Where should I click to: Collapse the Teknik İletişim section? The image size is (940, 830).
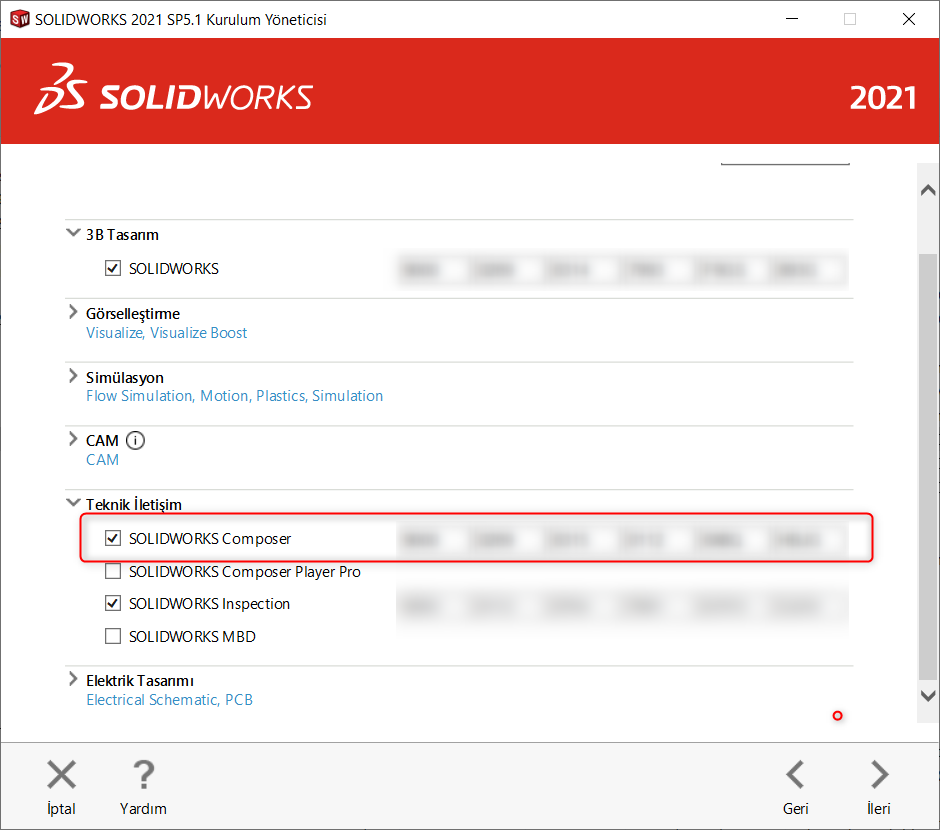tap(73, 504)
